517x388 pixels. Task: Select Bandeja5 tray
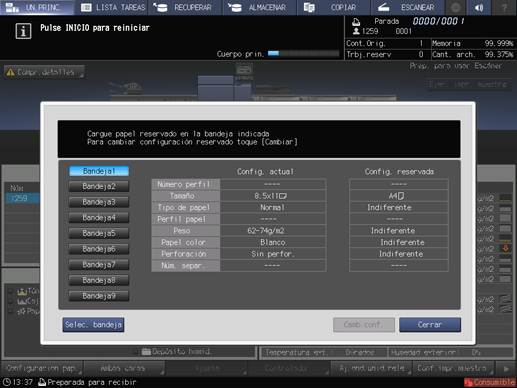point(99,233)
